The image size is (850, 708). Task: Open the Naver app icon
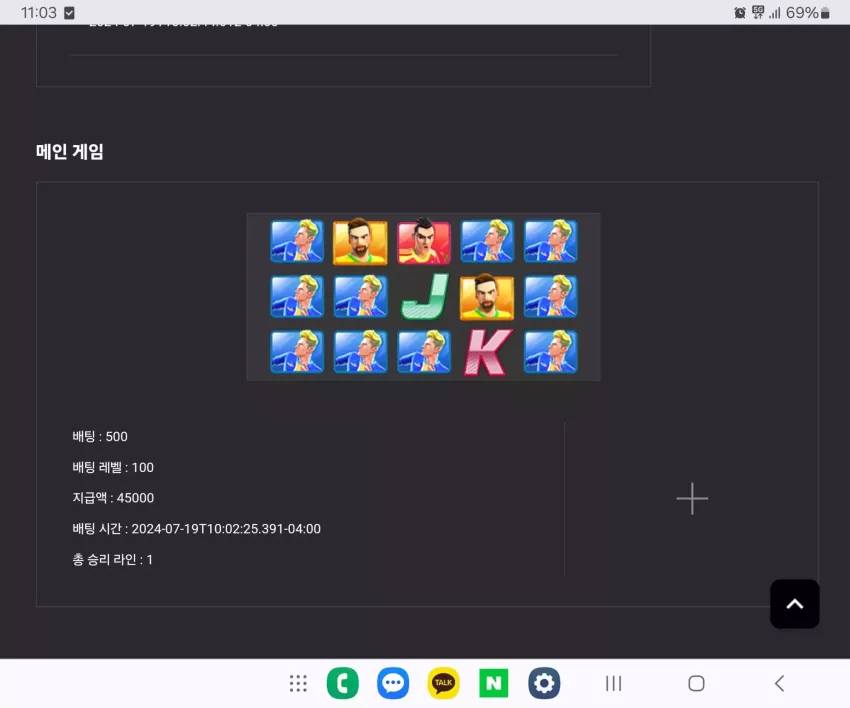tap(493, 683)
